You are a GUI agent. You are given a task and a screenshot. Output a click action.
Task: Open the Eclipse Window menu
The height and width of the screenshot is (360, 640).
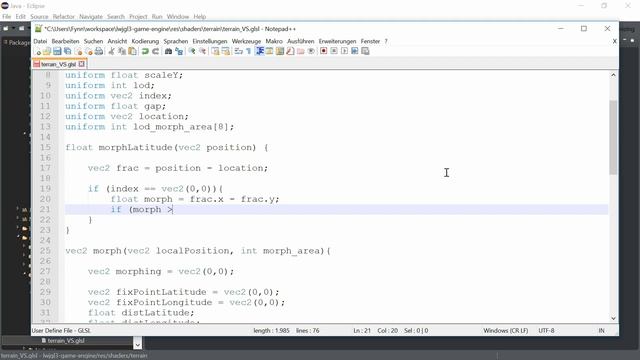[178, 17]
